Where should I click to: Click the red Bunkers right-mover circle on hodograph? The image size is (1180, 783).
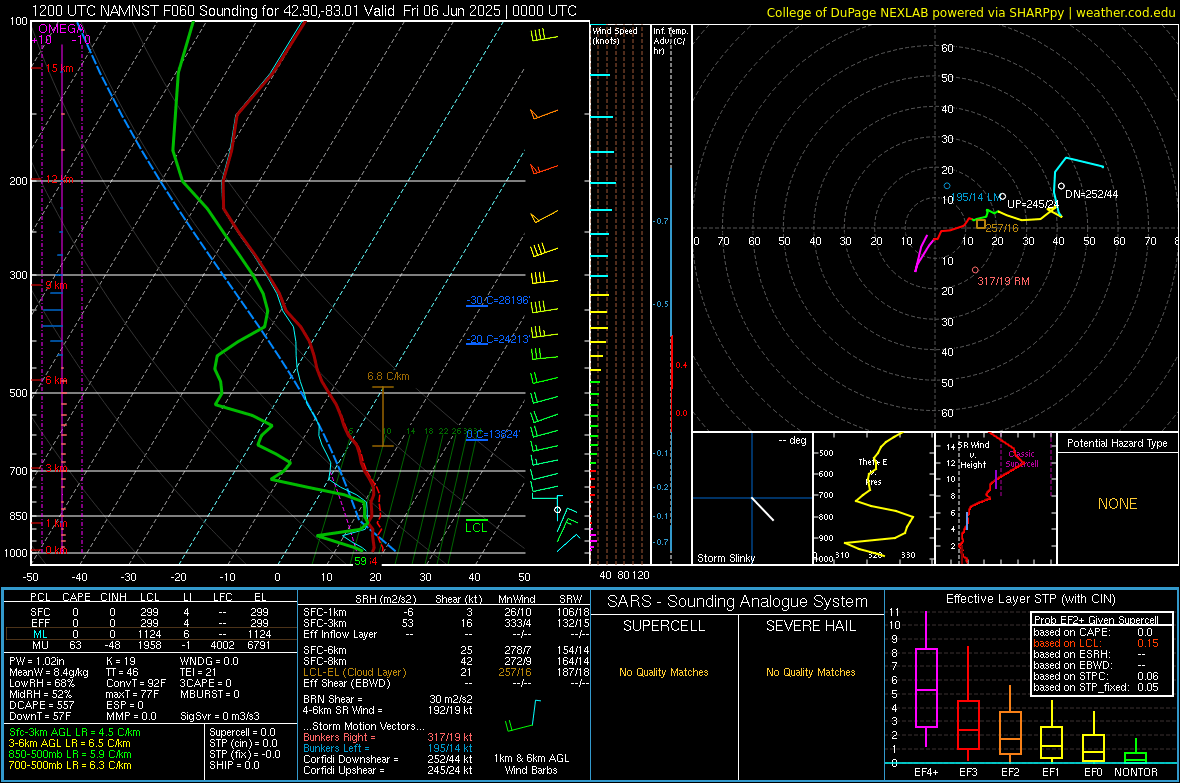click(975, 270)
